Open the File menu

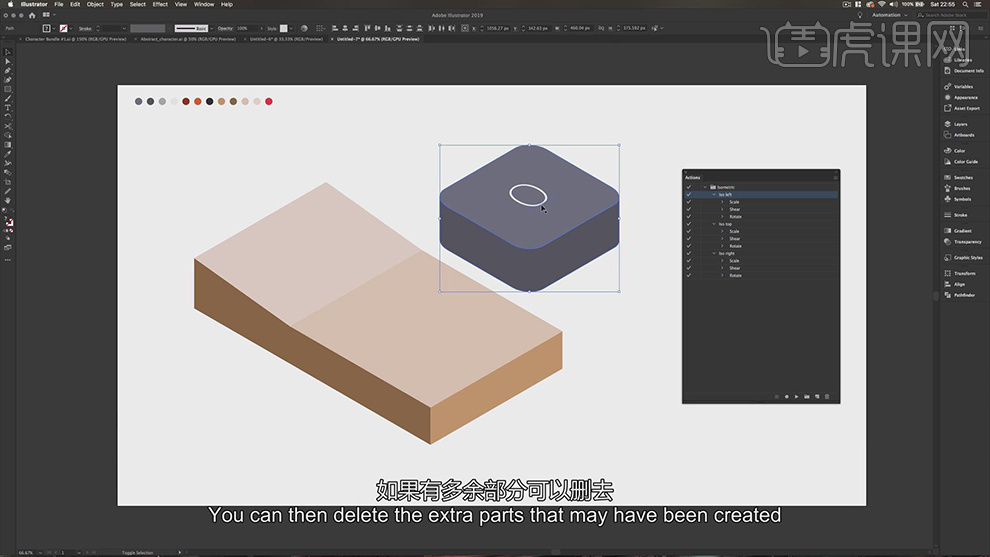coord(59,4)
